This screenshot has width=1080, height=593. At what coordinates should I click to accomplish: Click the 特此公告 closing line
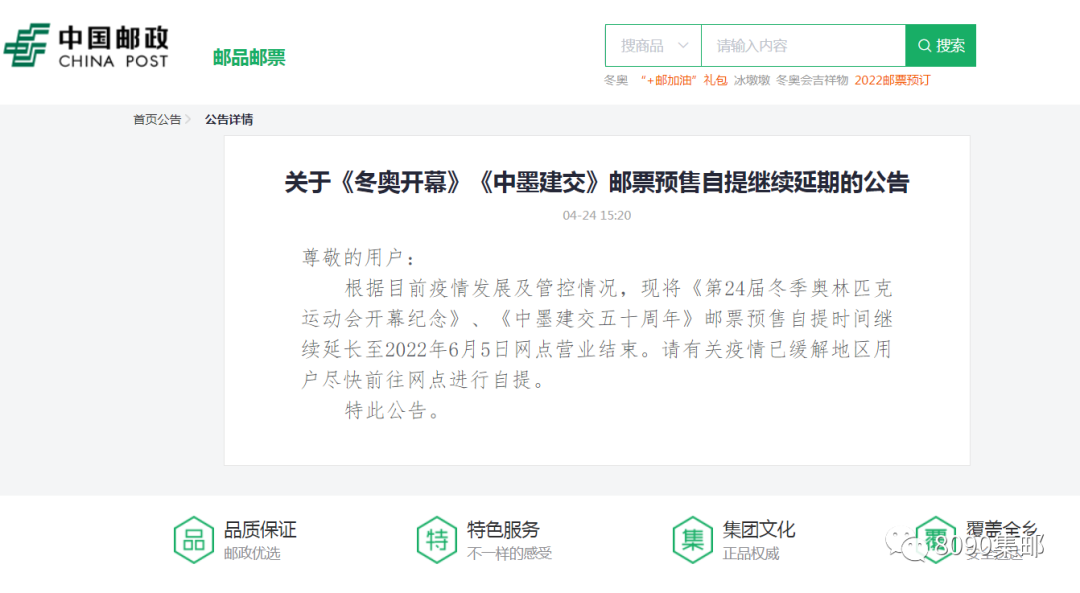click(393, 410)
